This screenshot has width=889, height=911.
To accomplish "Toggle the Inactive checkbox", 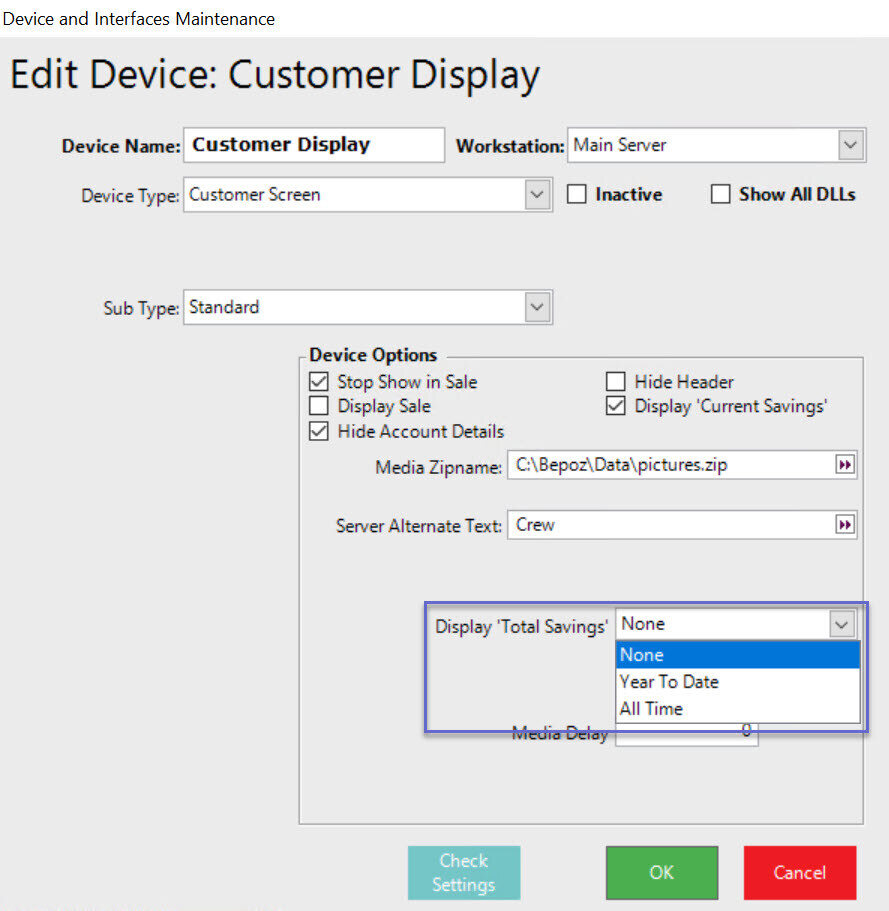I will pos(577,195).
